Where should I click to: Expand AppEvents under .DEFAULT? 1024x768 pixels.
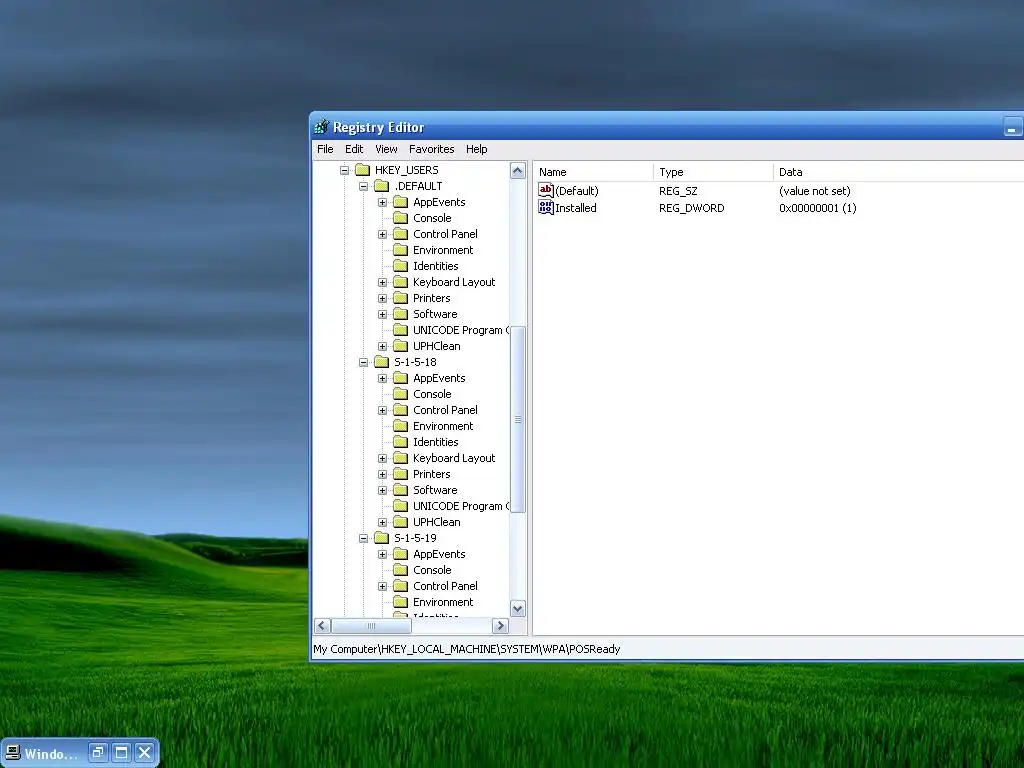[383, 202]
